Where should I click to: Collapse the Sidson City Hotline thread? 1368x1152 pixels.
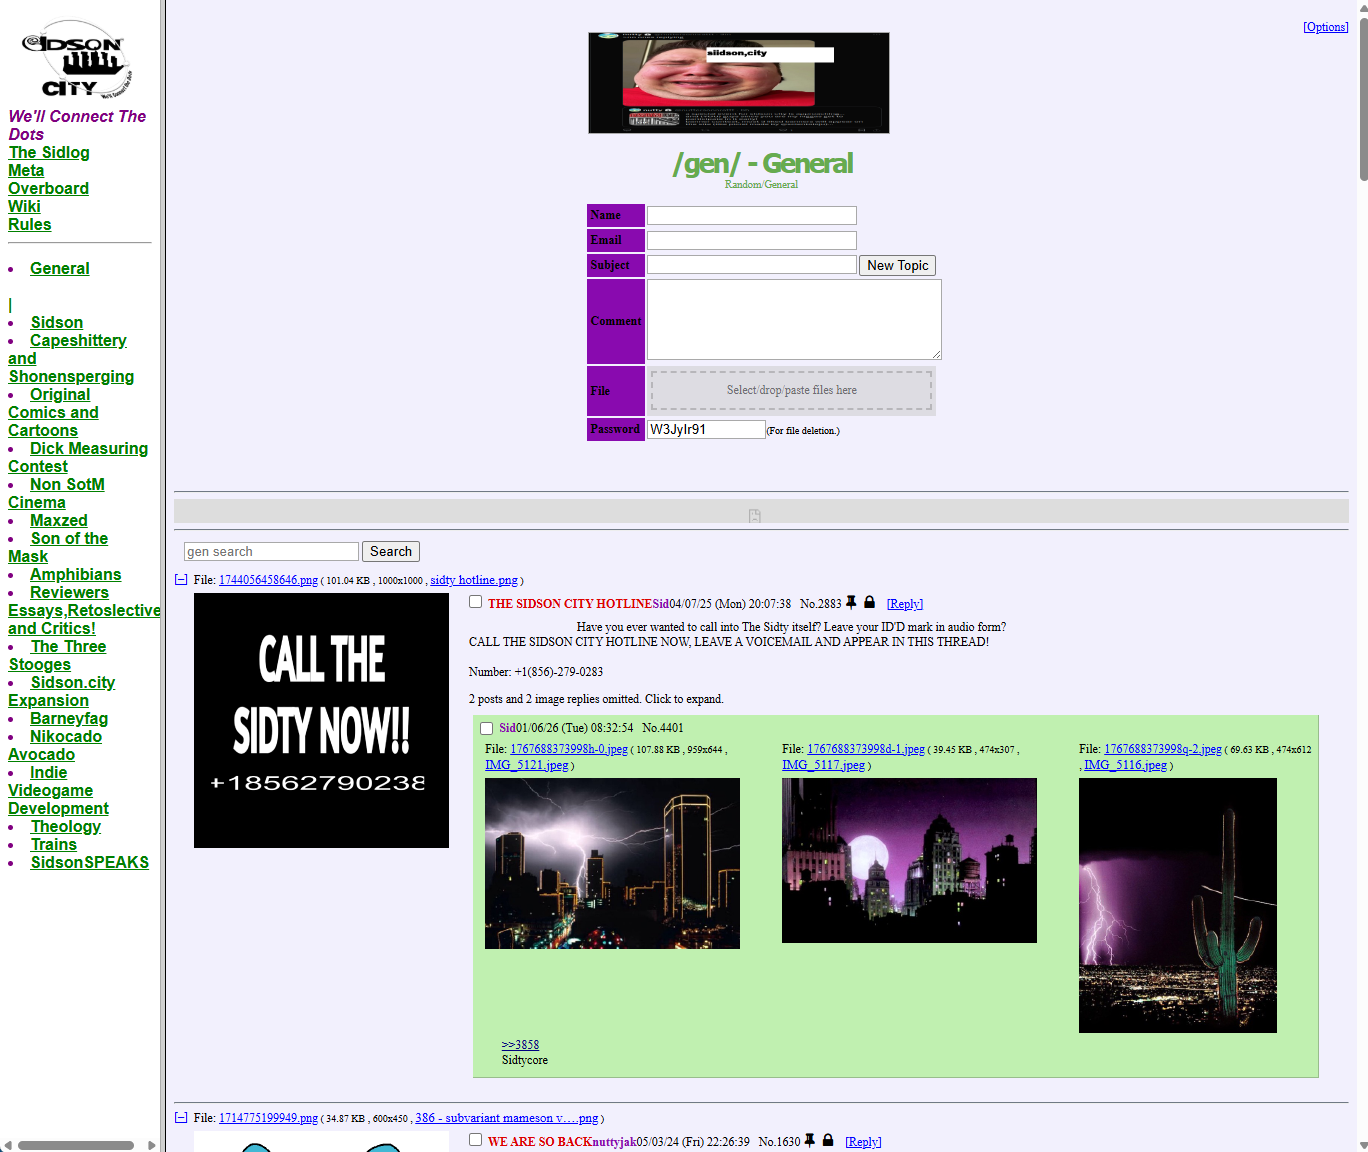coord(181,580)
